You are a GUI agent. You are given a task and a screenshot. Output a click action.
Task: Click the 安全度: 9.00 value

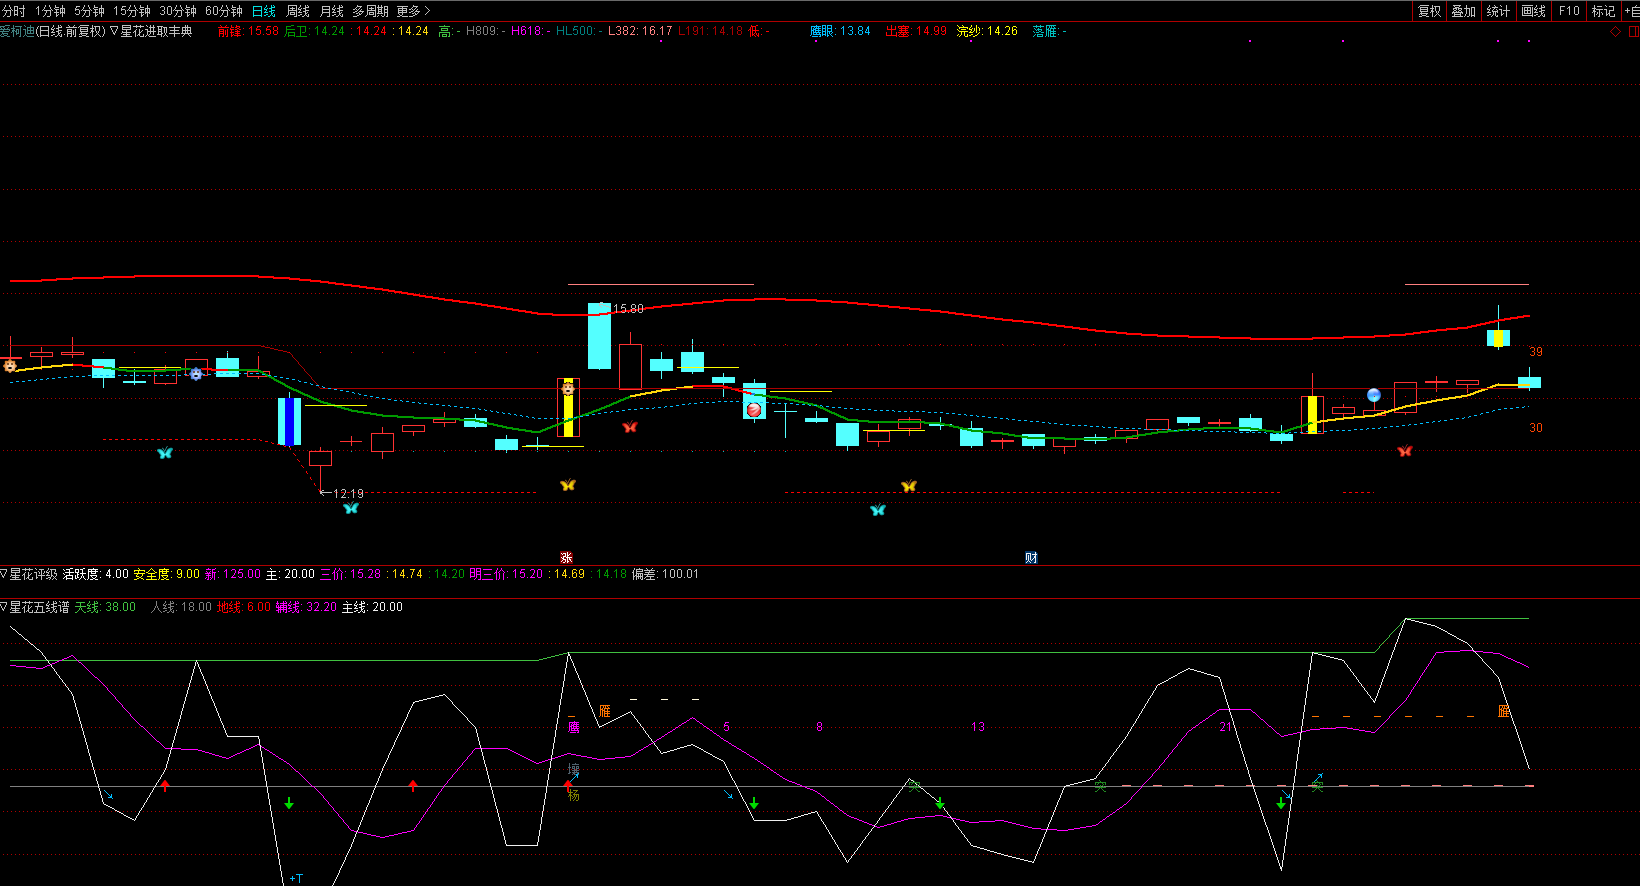[166, 574]
